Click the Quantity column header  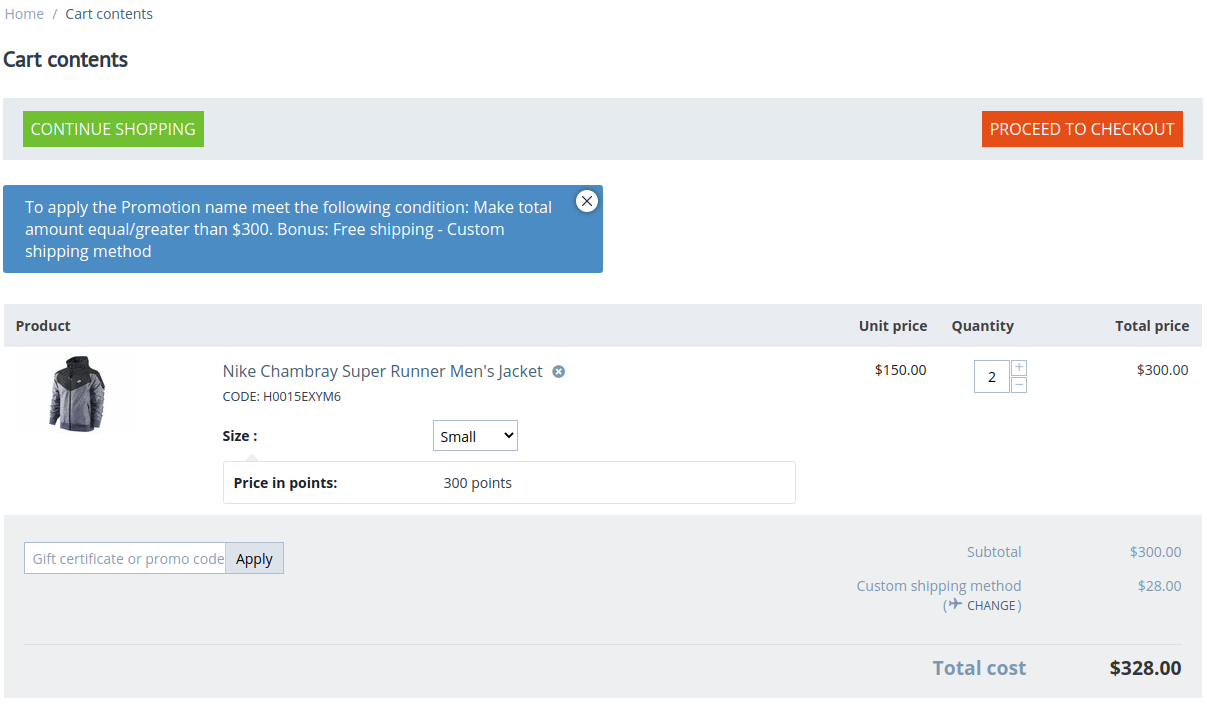(x=983, y=326)
